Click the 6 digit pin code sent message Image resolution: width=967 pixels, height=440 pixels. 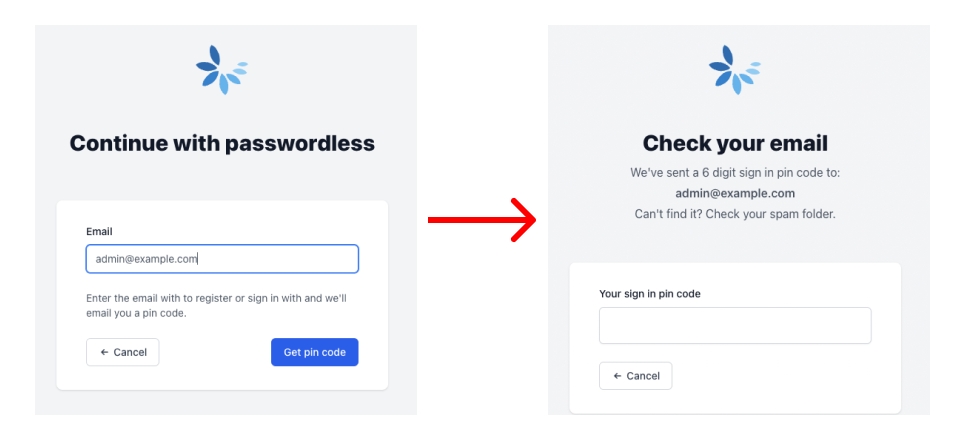(x=735, y=173)
